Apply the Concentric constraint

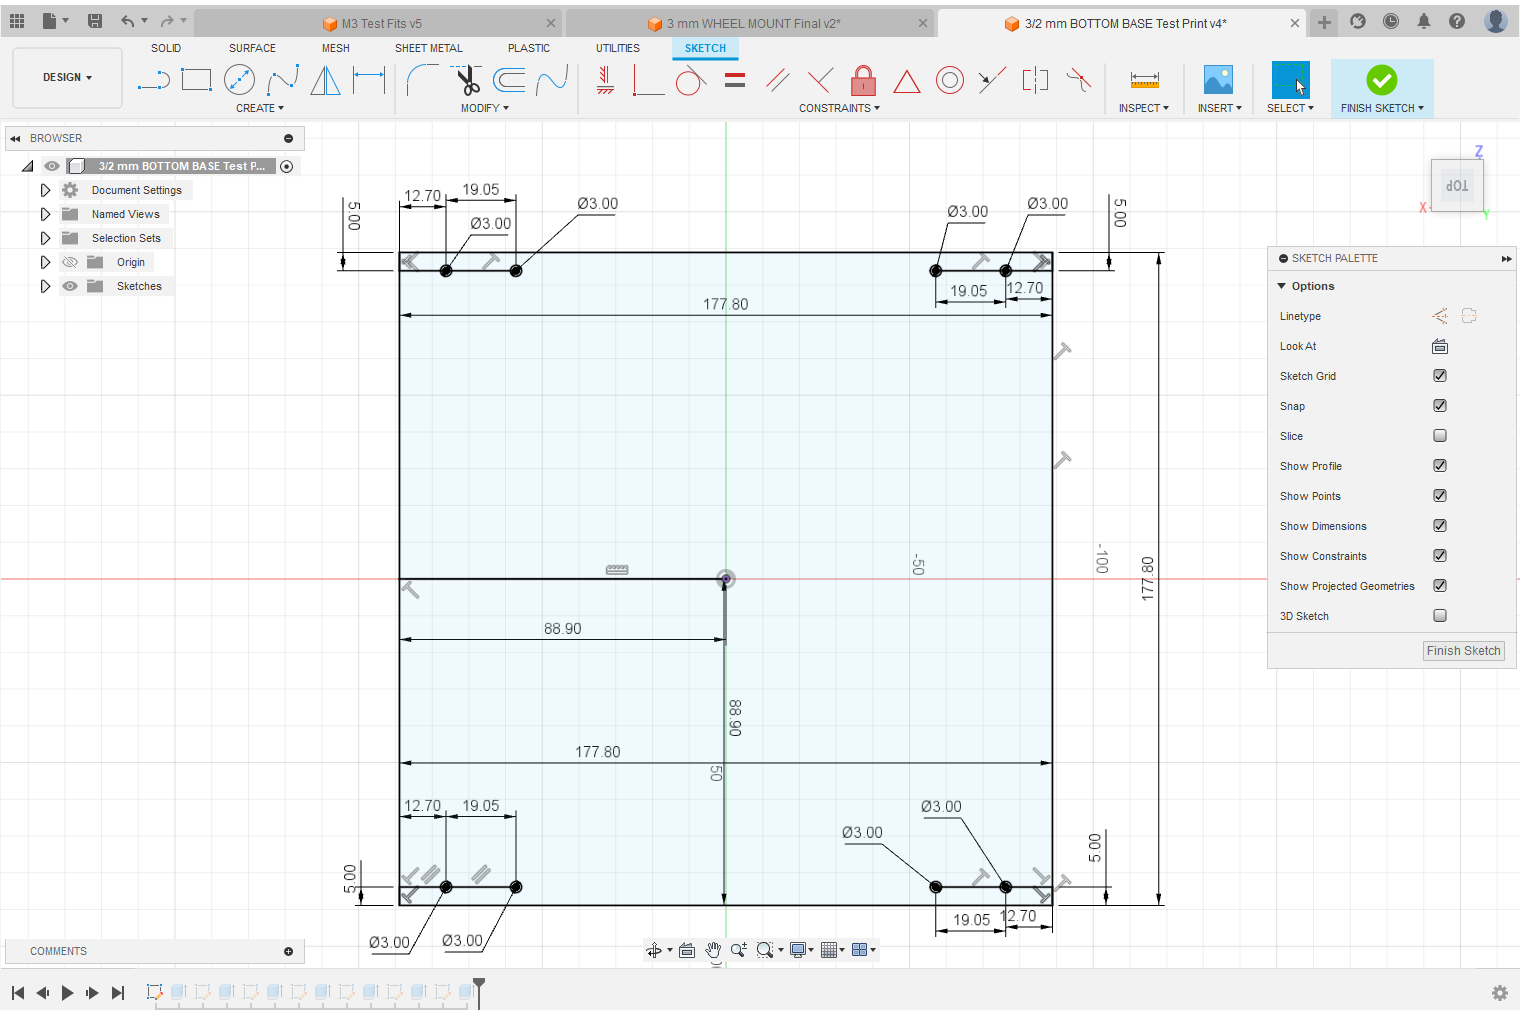pyautogui.click(x=950, y=80)
